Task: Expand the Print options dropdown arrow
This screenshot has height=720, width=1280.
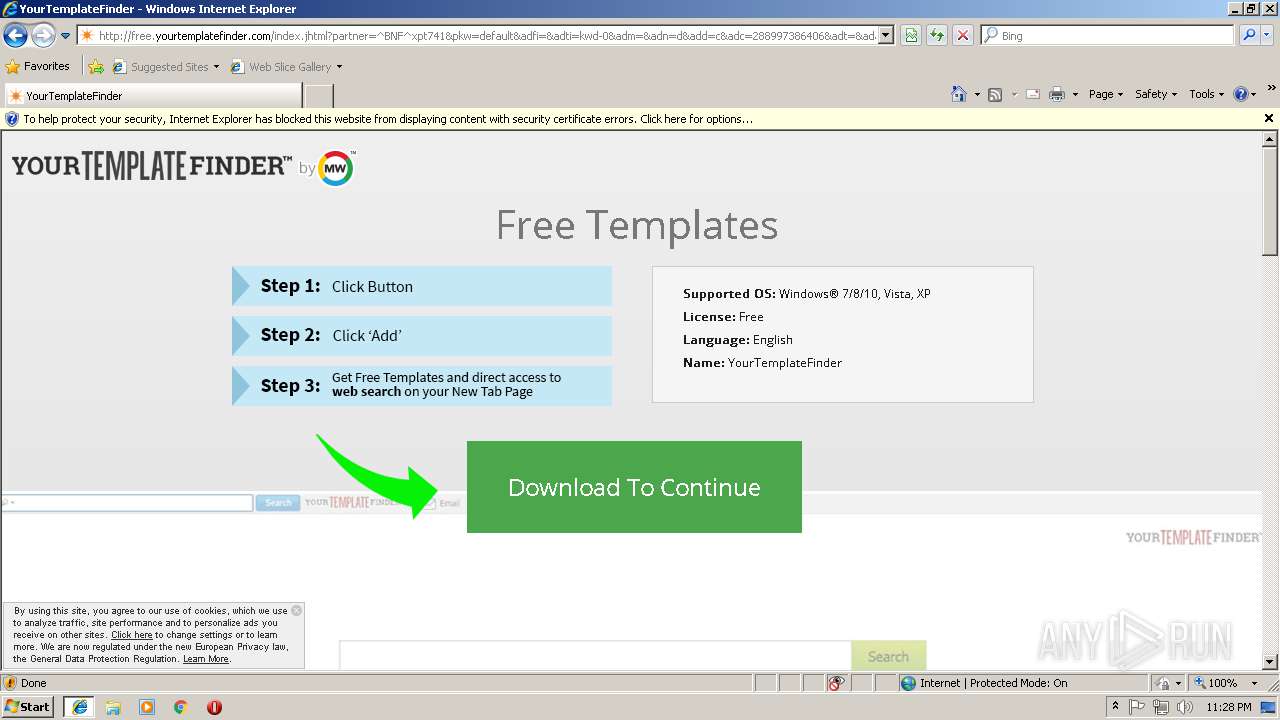Action: point(1075,95)
